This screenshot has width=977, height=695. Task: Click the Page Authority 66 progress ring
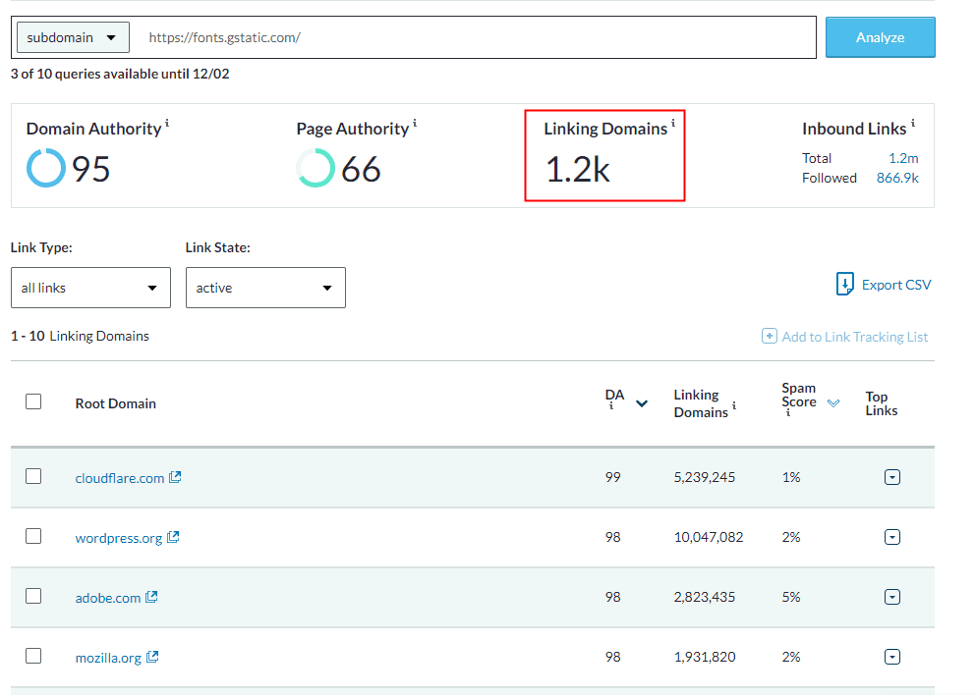[316, 168]
